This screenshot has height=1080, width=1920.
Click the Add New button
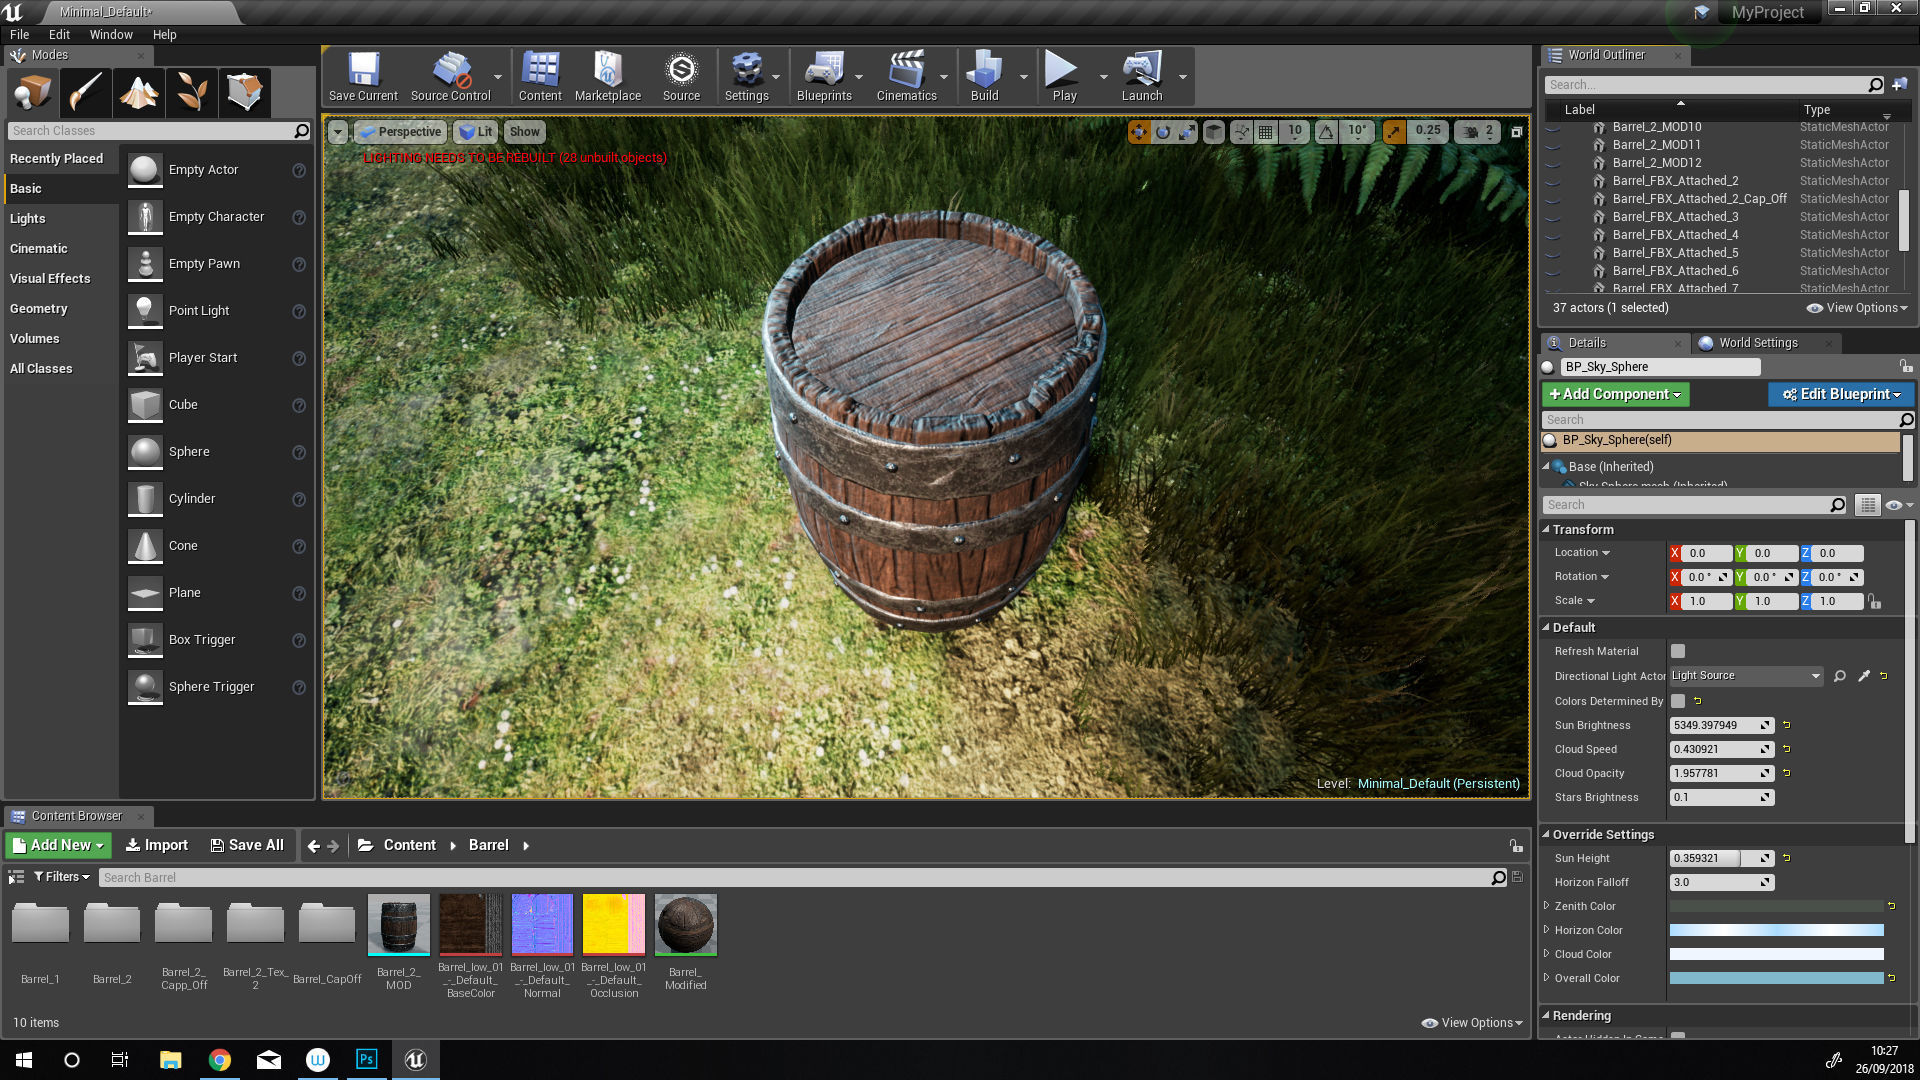tap(58, 845)
